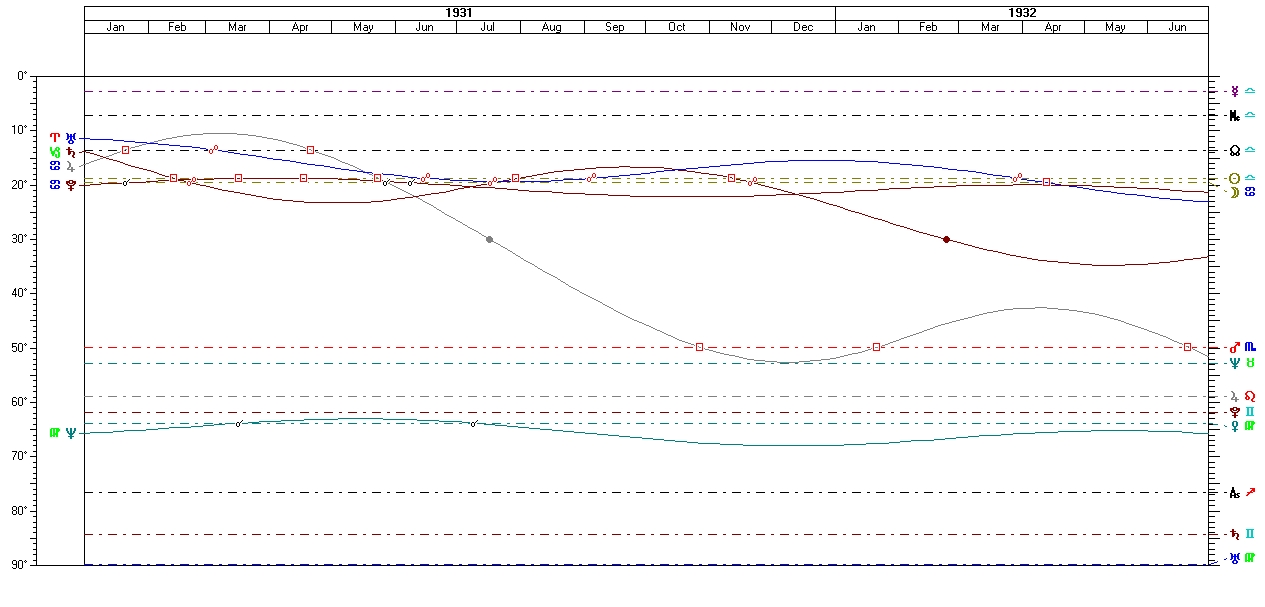Click the 1931 year header
The width and height of the screenshot is (1265, 607).
[459, 13]
